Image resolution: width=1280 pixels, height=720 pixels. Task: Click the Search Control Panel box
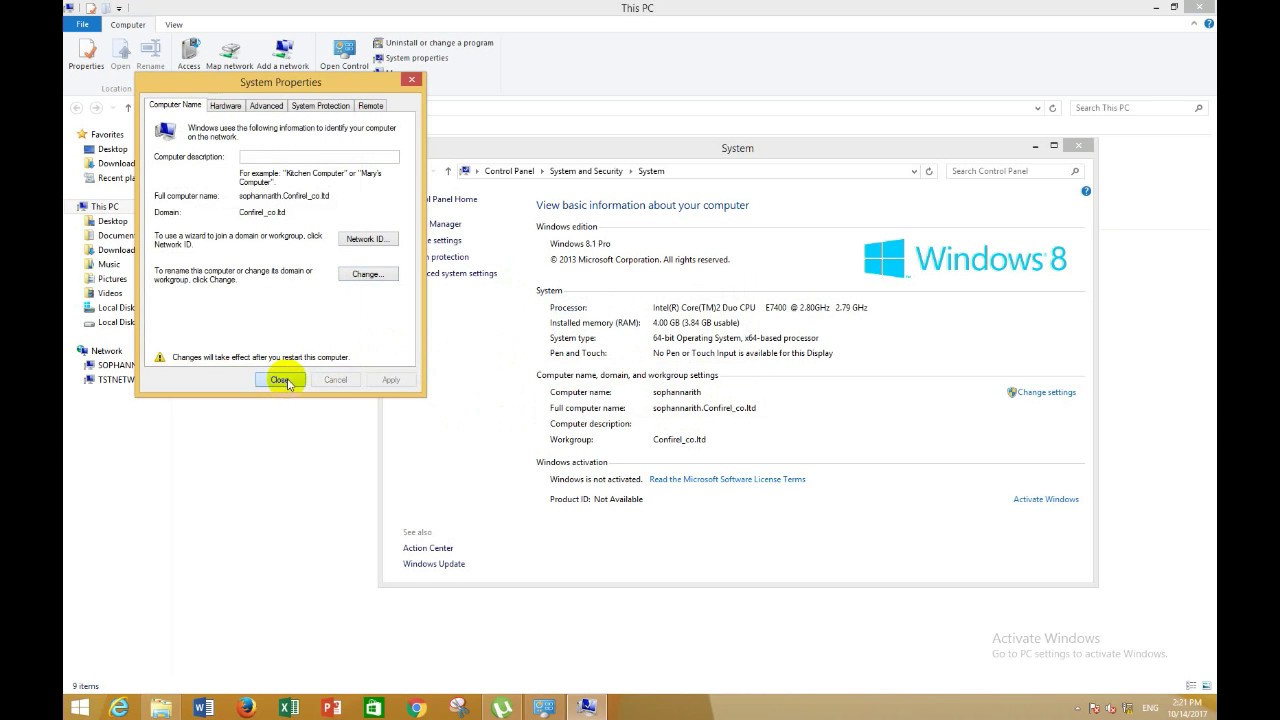[x=1015, y=171]
